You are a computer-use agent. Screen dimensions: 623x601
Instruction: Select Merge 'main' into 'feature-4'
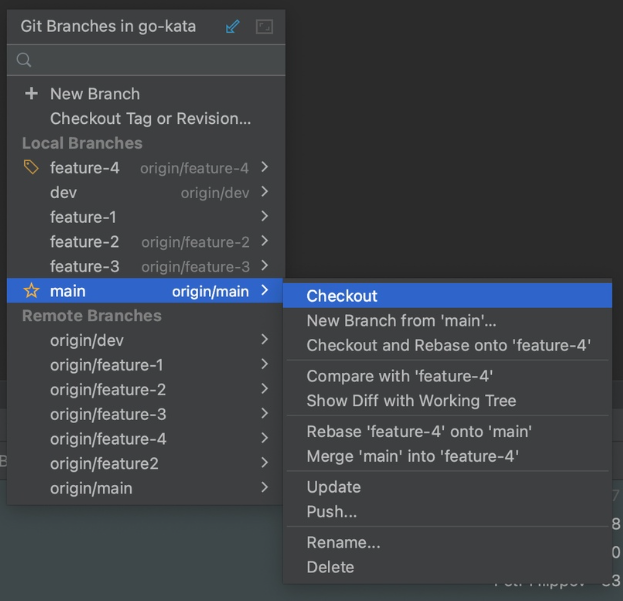(413, 456)
